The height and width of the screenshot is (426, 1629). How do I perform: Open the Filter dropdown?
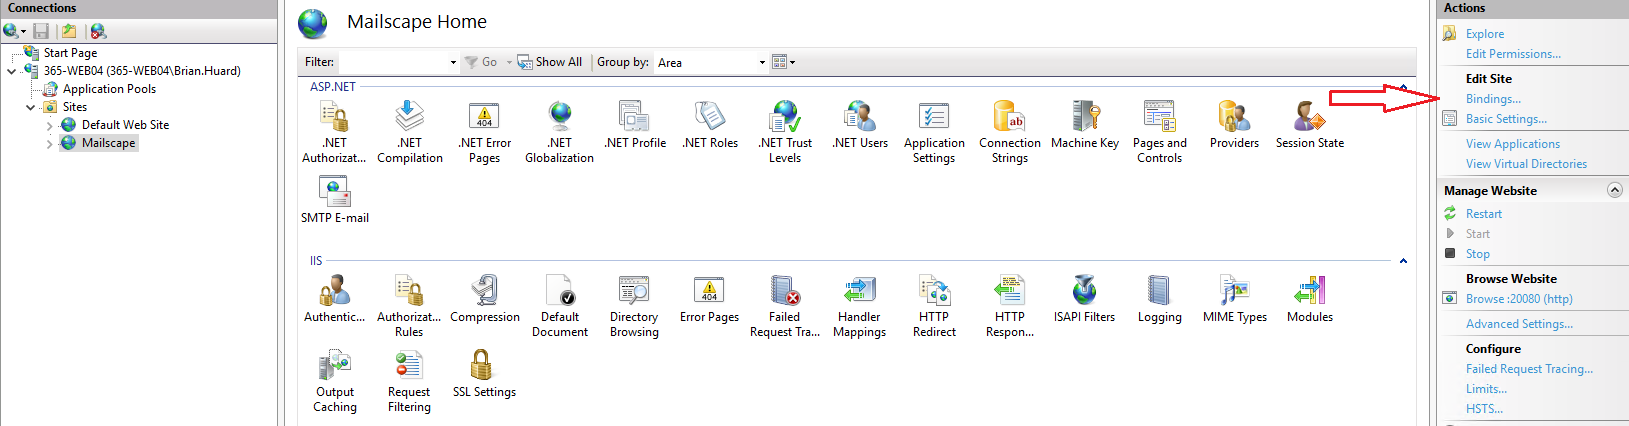[453, 62]
